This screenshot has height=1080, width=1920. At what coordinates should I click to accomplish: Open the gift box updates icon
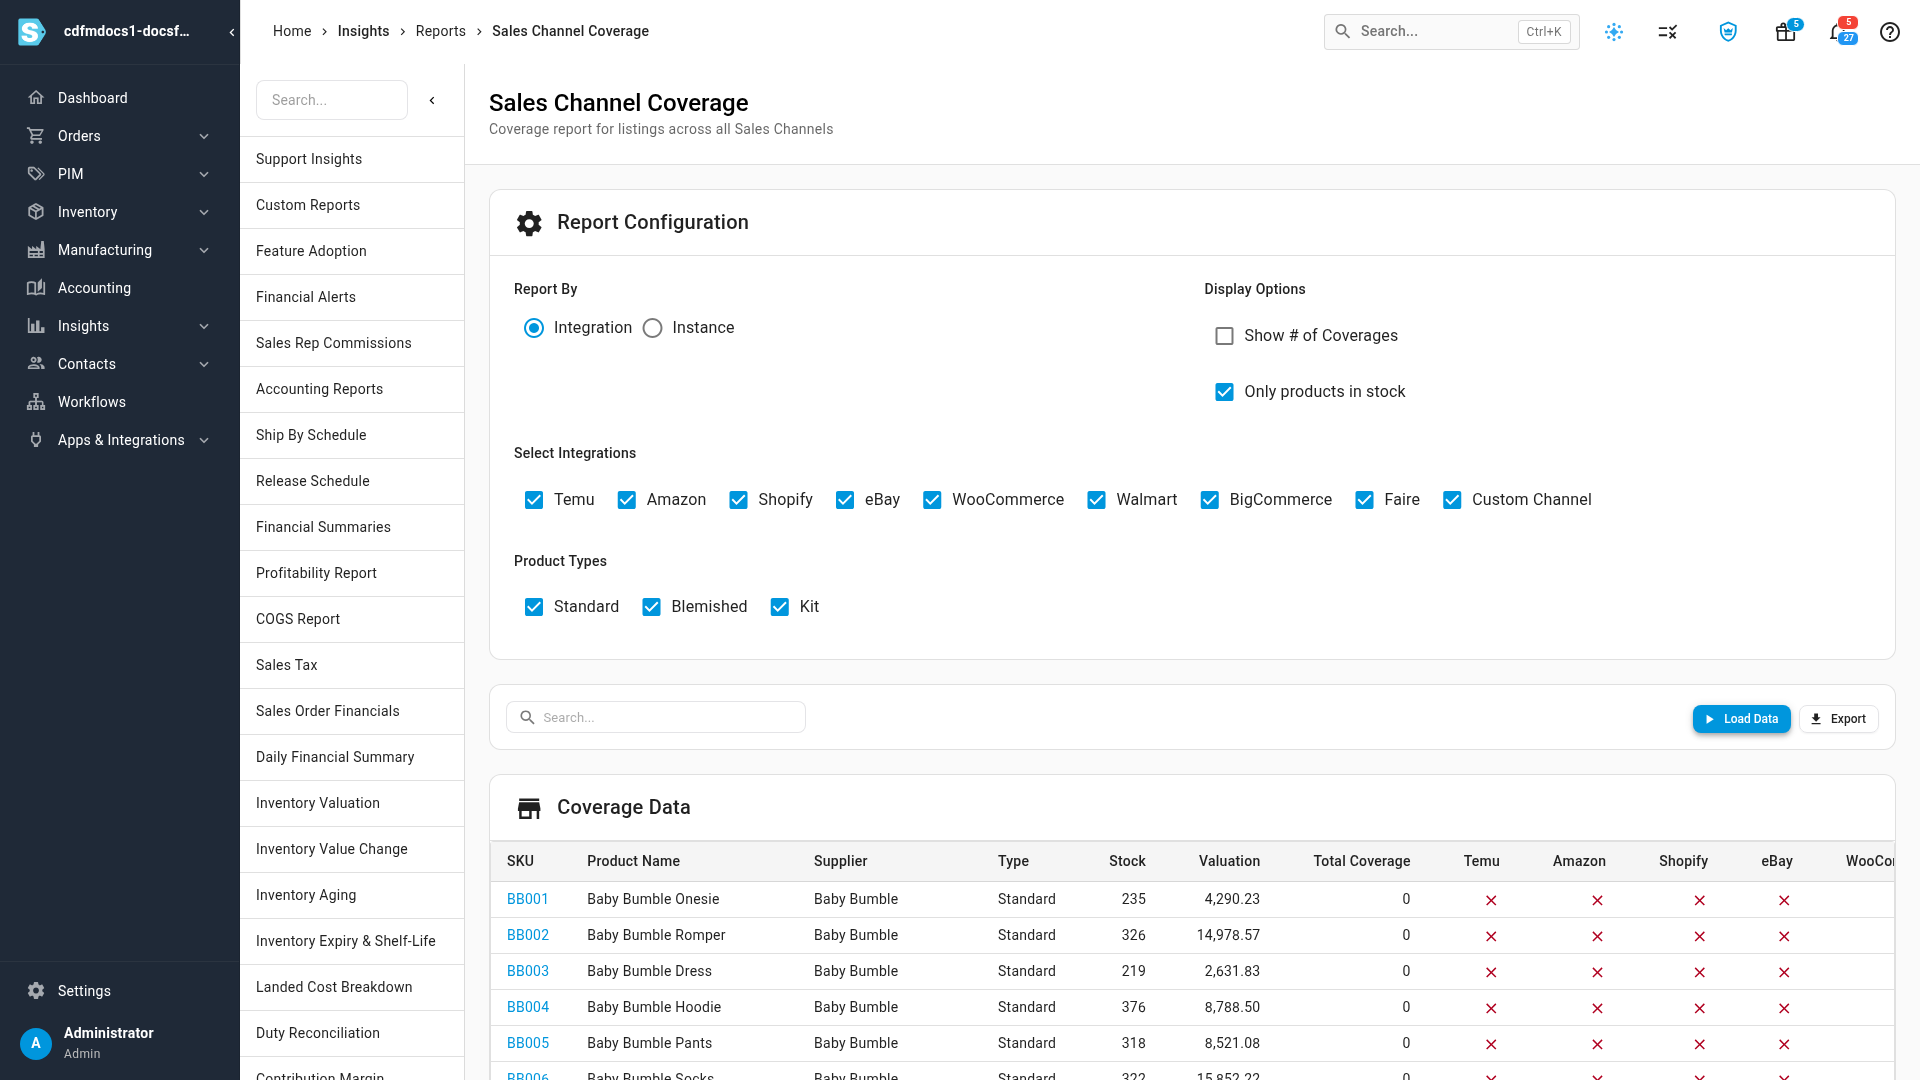coord(1785,32)
